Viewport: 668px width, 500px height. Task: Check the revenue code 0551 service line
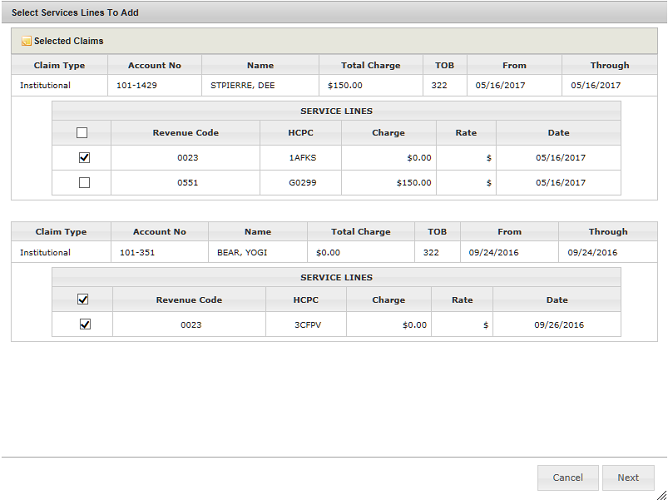(x=84, y=183)
